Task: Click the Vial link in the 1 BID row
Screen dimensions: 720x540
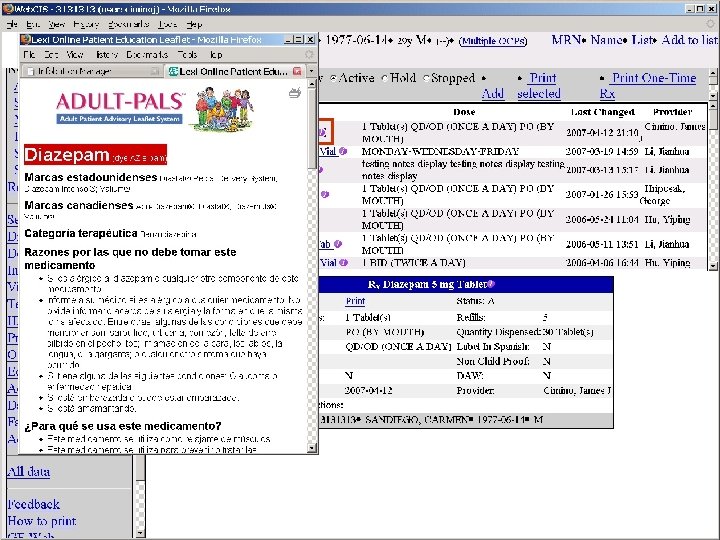Action: point(328,263)
